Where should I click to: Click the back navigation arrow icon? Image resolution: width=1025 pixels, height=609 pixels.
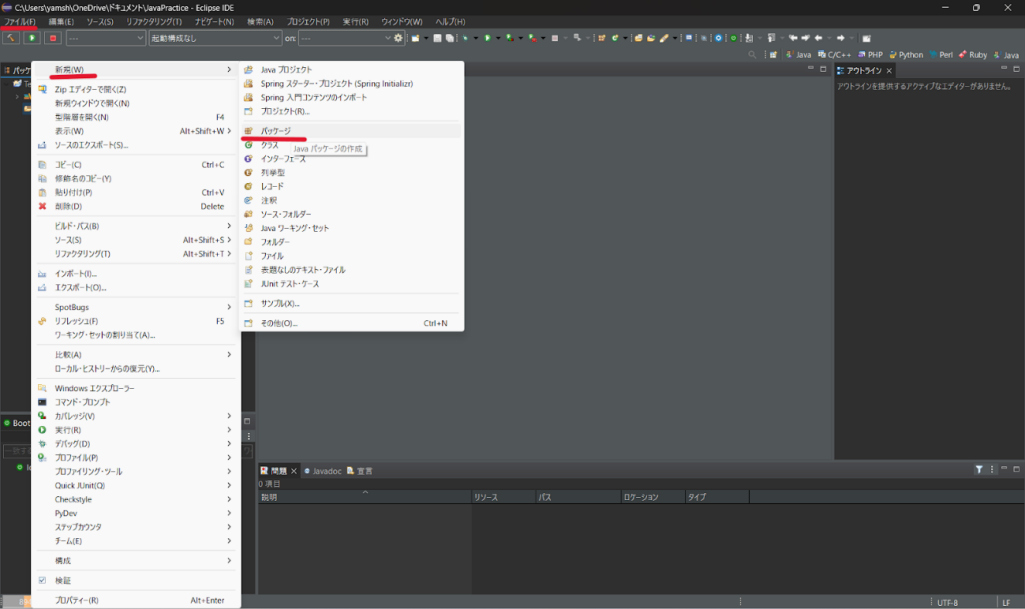pyautogui.click(x=818, y=38)
